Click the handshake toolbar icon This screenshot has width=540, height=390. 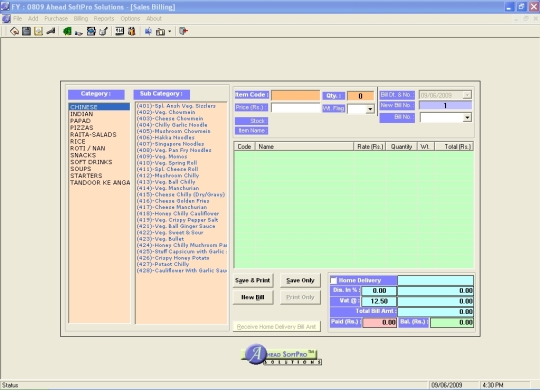[x=79, y=32]
